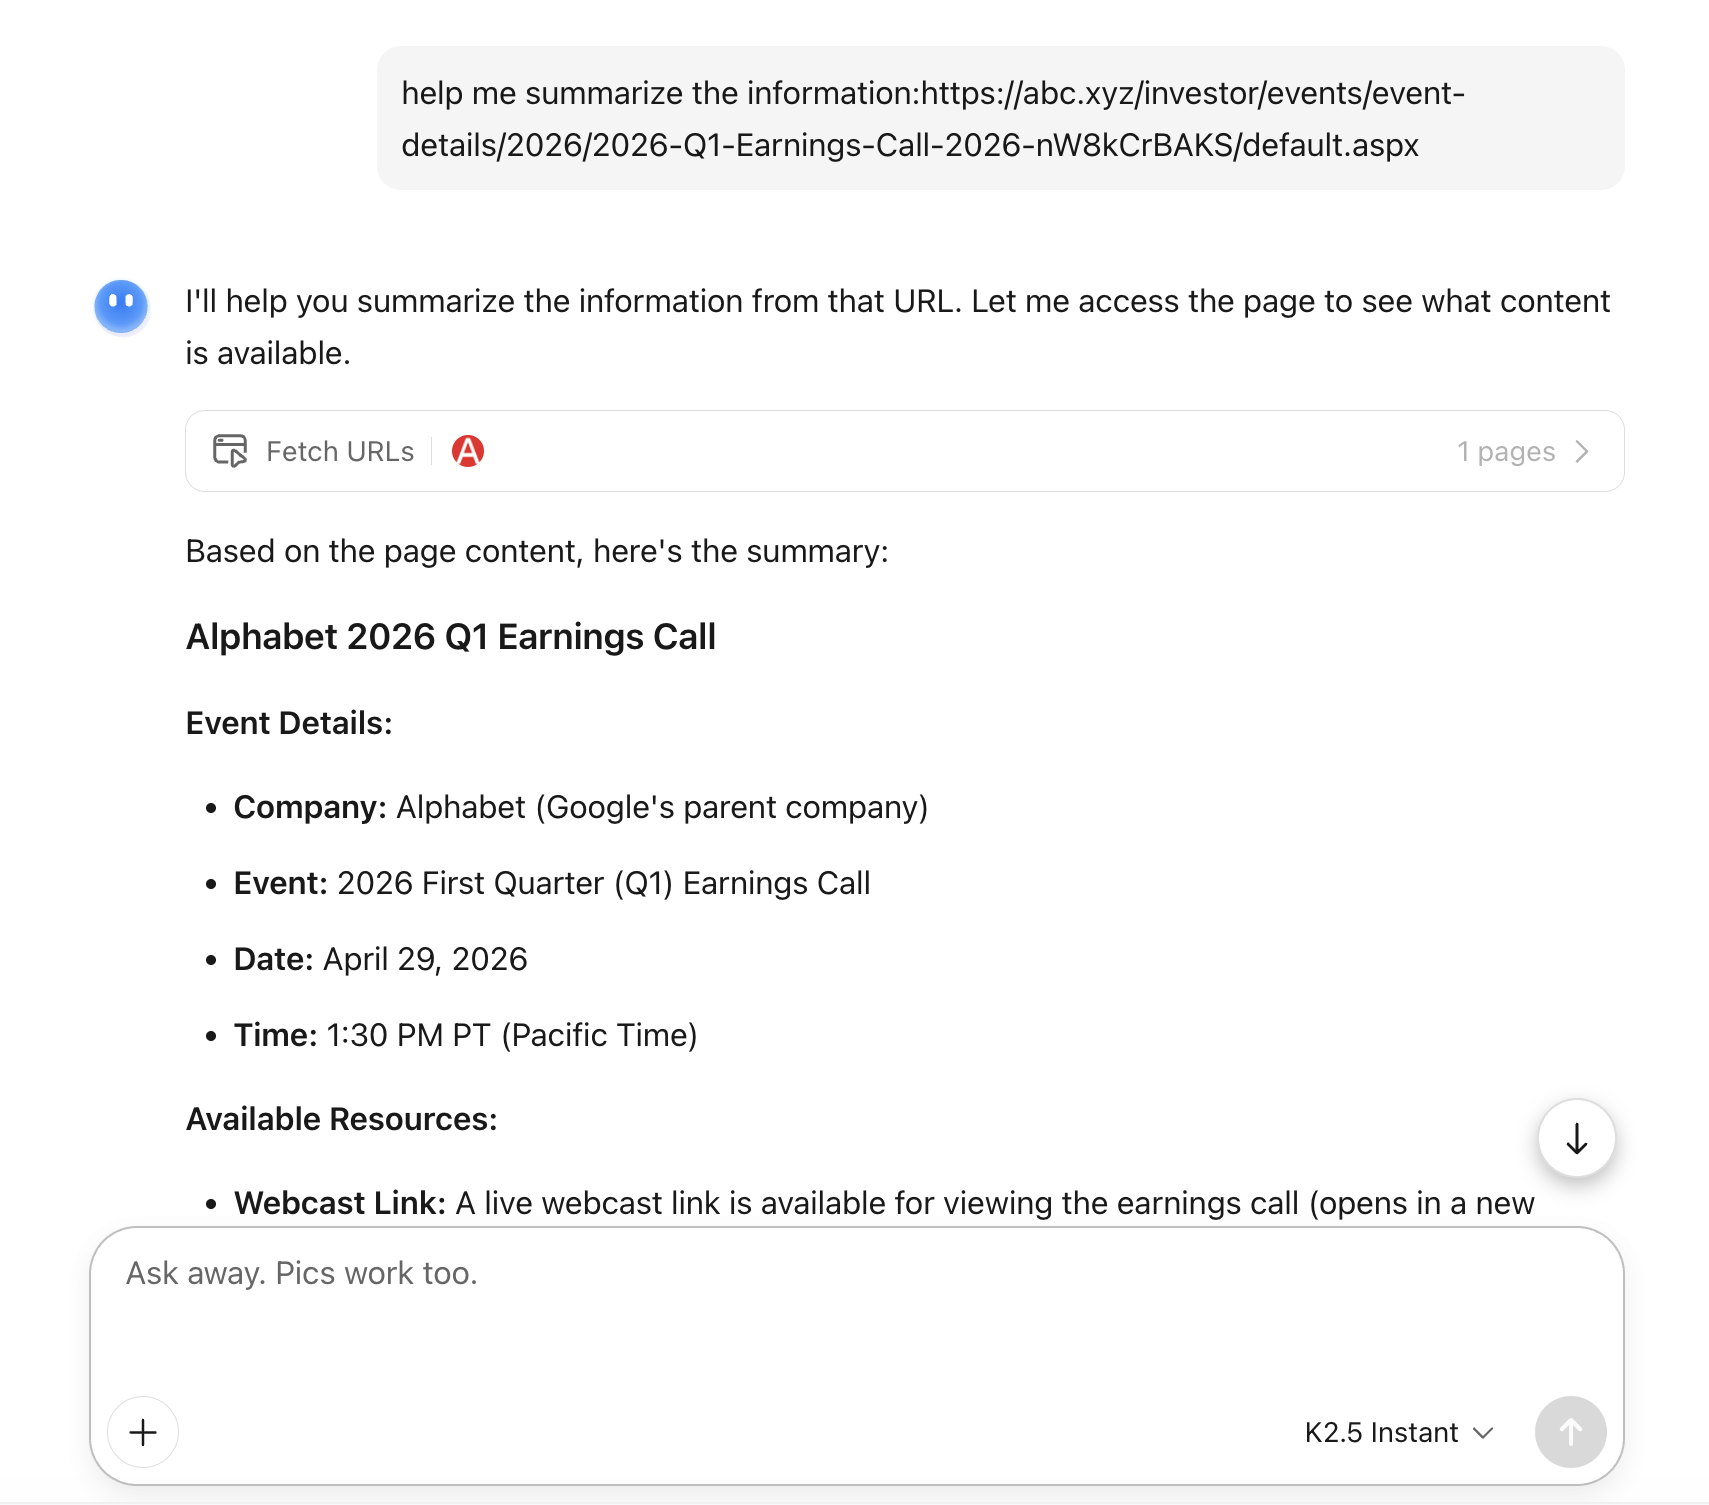Click the "Webcast Link" bullet item
Screen dimensions: 1709x1505
point(883,1203)
